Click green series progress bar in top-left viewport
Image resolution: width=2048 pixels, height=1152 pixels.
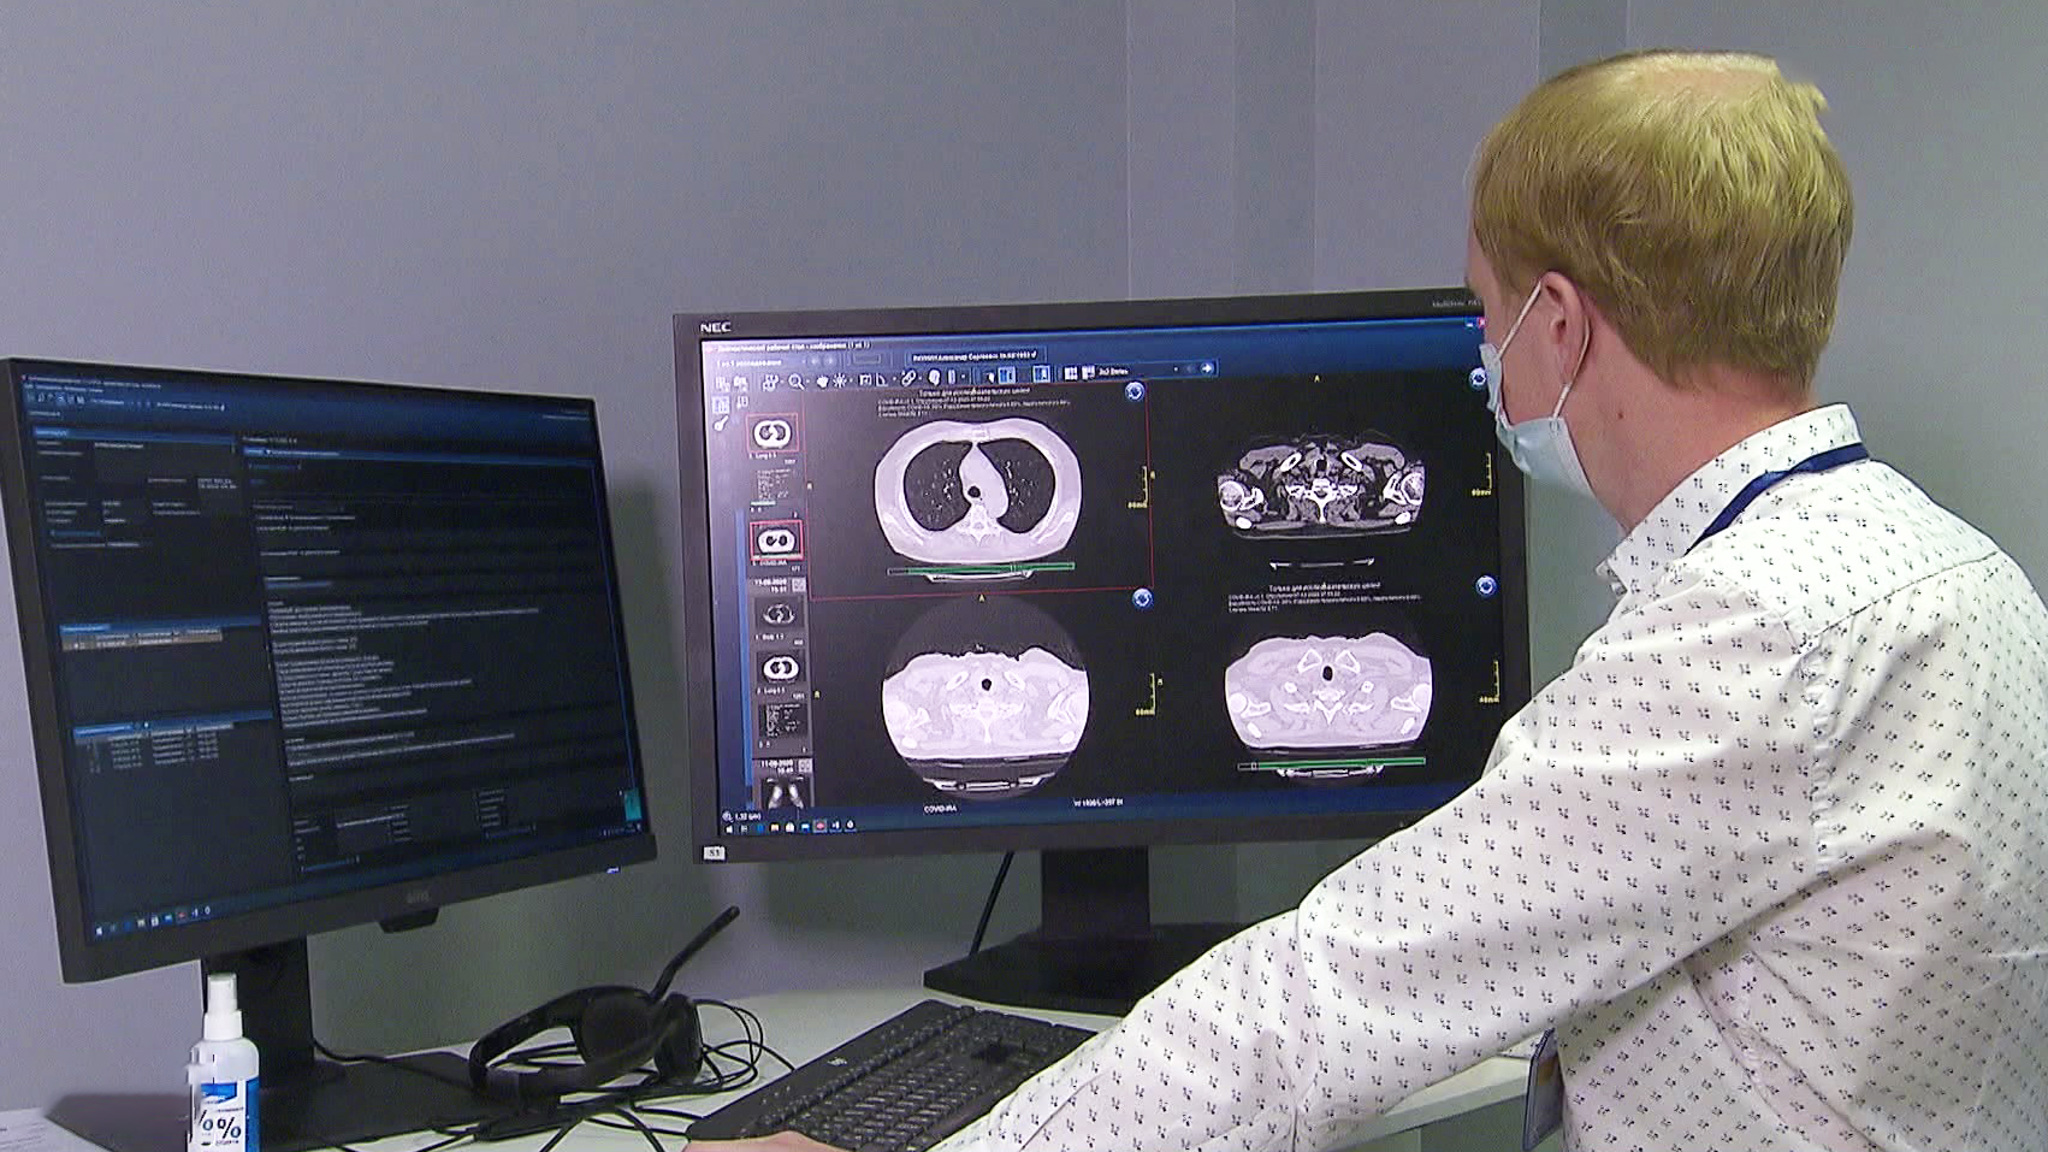click(x=980, y=570)
